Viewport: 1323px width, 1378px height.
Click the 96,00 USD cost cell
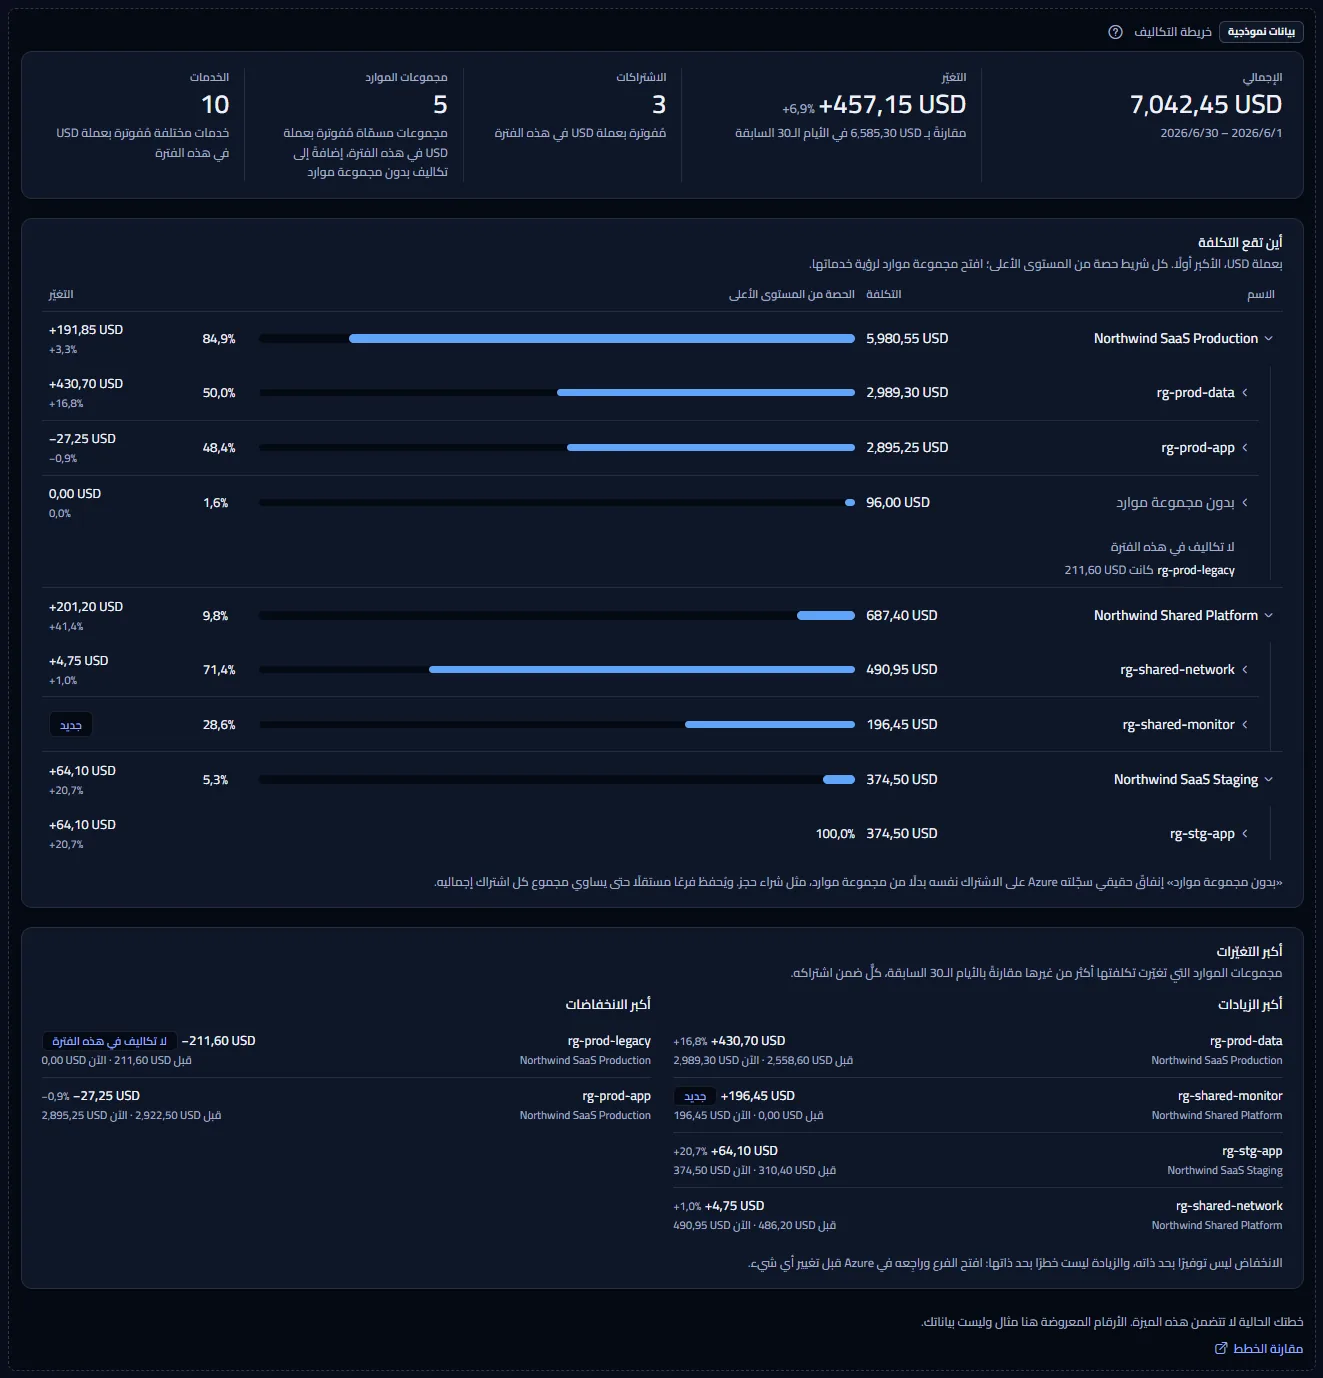click(898, 503)
